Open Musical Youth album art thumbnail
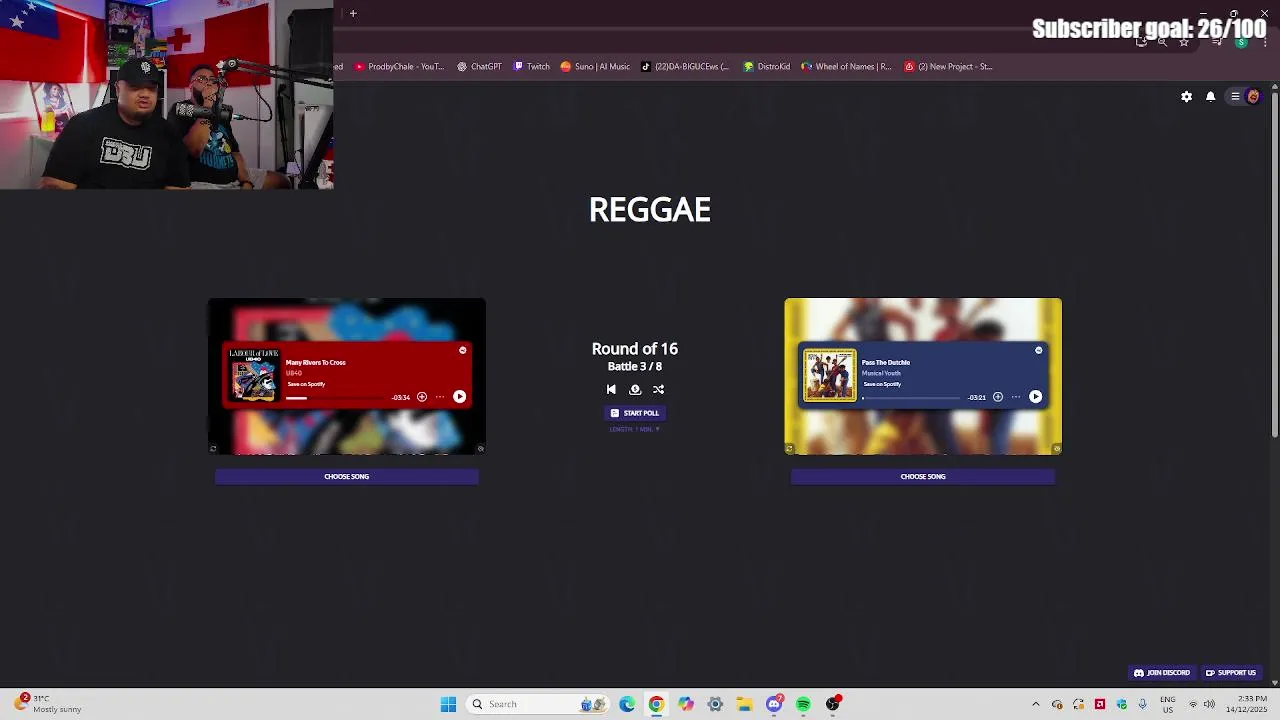 [830, 375]
